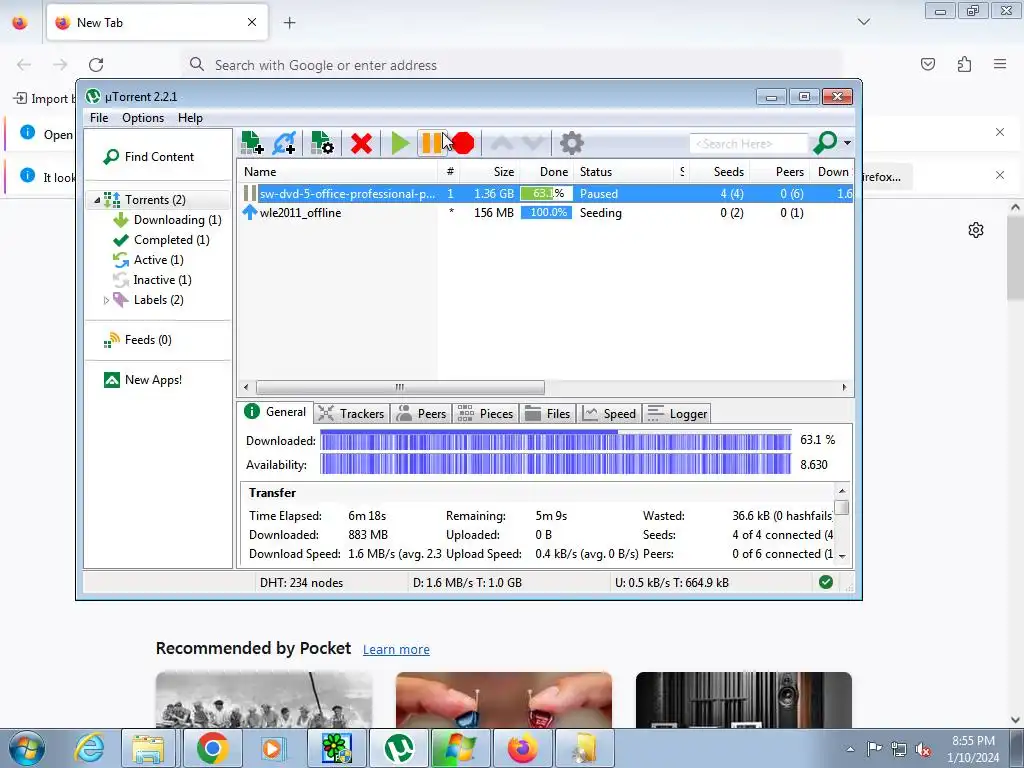Click the horizontal scrollbar of the torrent list

tap(400, 387)
